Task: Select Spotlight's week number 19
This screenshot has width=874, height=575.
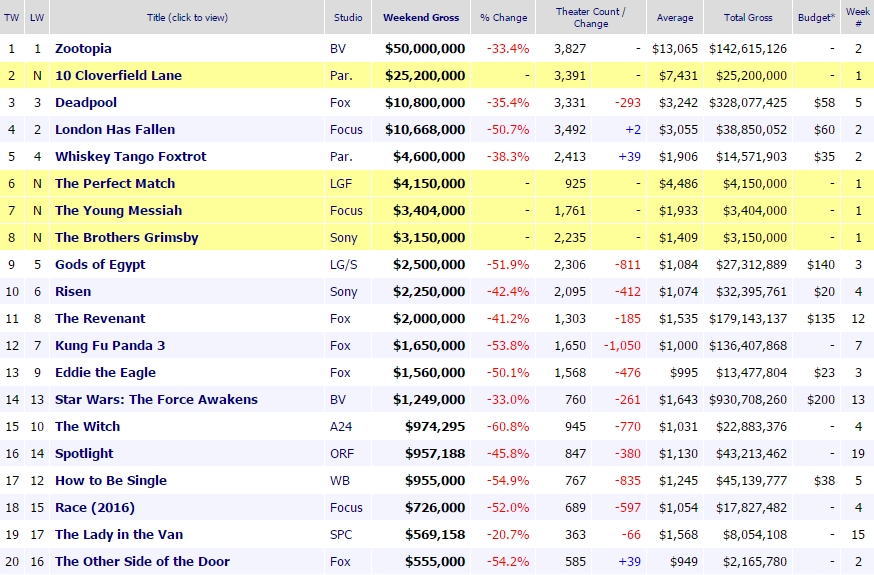Action: pos(858,454)
